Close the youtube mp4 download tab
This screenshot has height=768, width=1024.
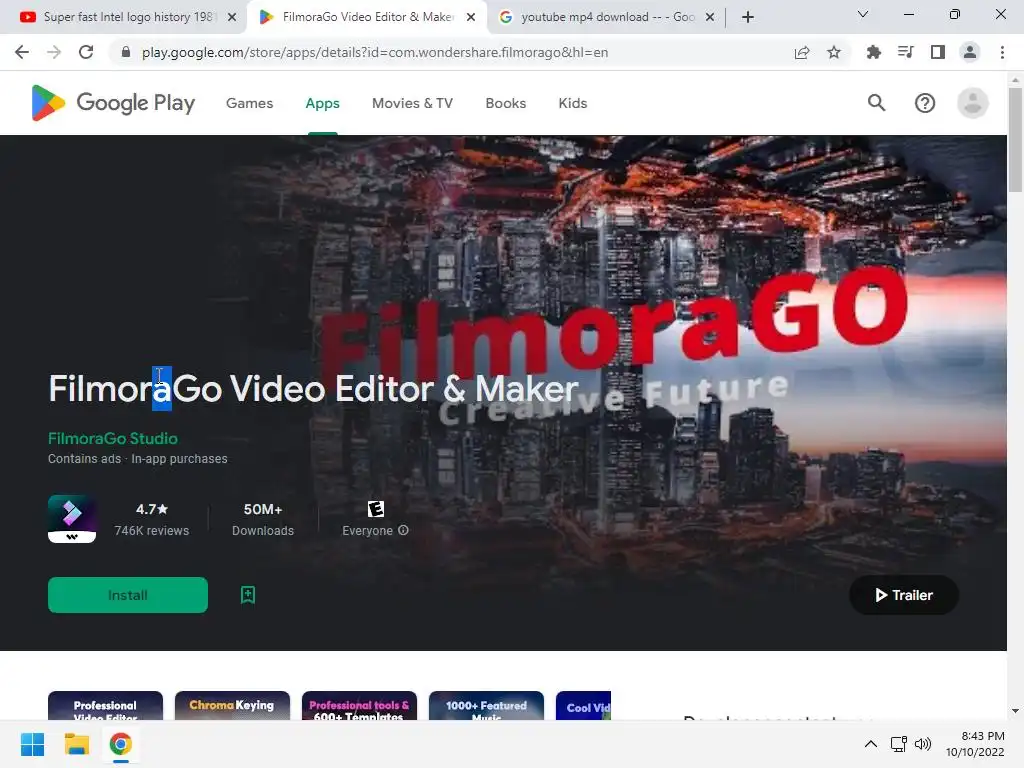710,17
